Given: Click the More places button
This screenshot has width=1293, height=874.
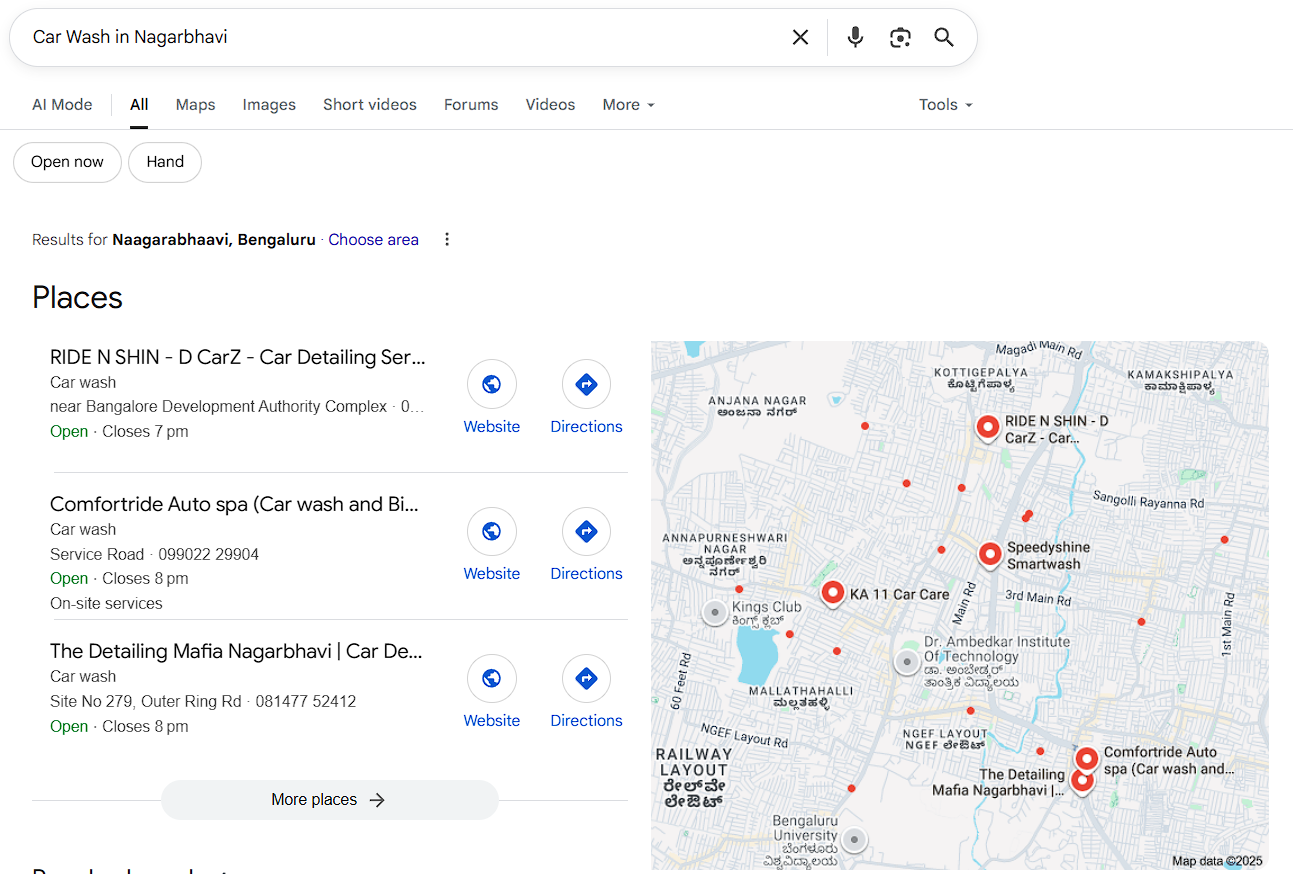Looking at the screenshot, I should point(329,800).
